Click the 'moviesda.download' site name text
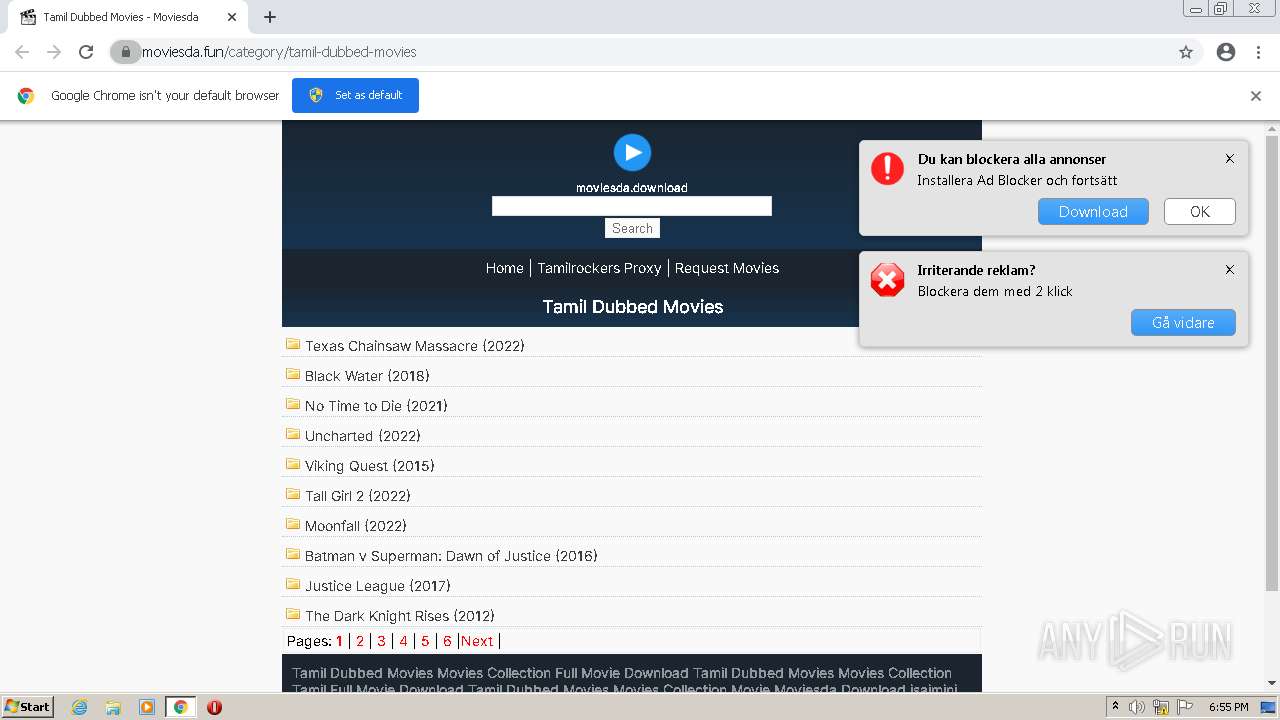The image size is (1280, 720). 632,187
